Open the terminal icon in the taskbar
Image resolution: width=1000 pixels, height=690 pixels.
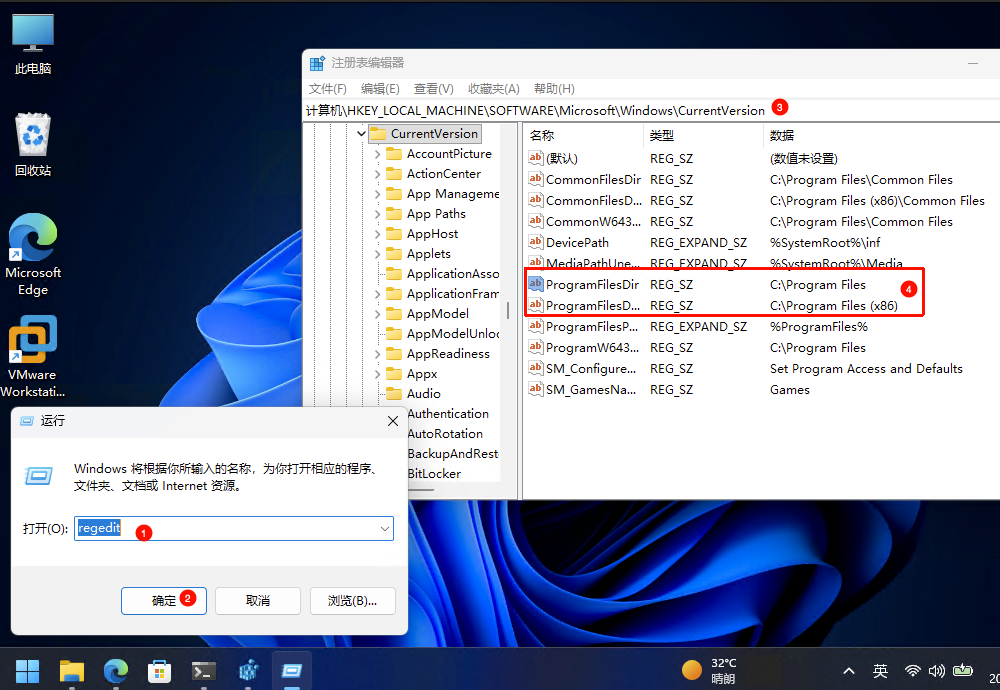pos(203,671)
